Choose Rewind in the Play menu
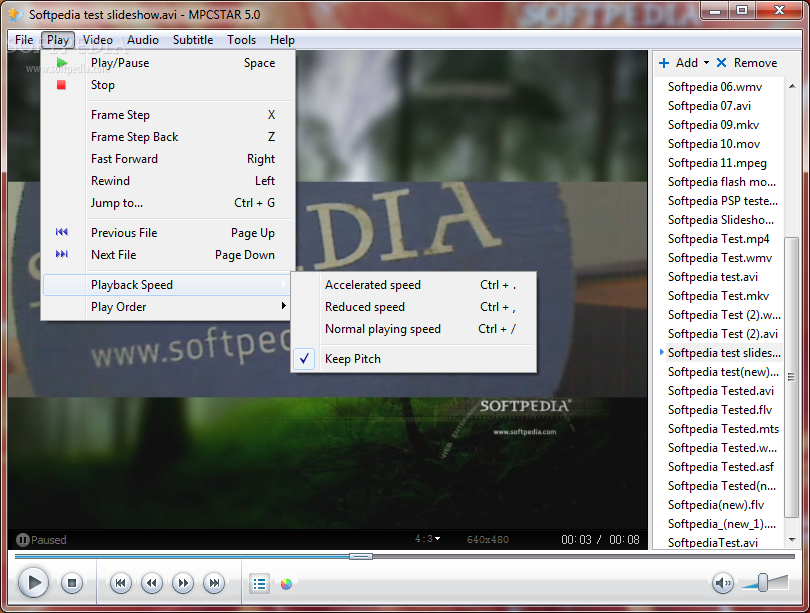The image size is (810, 613). click(x=168, y=181)
